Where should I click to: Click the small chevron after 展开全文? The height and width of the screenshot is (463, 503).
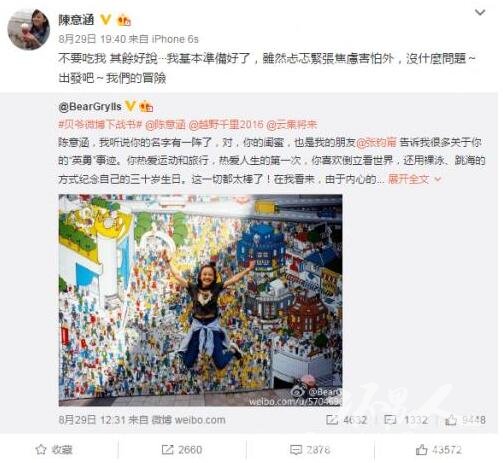[x=438, y=179]
